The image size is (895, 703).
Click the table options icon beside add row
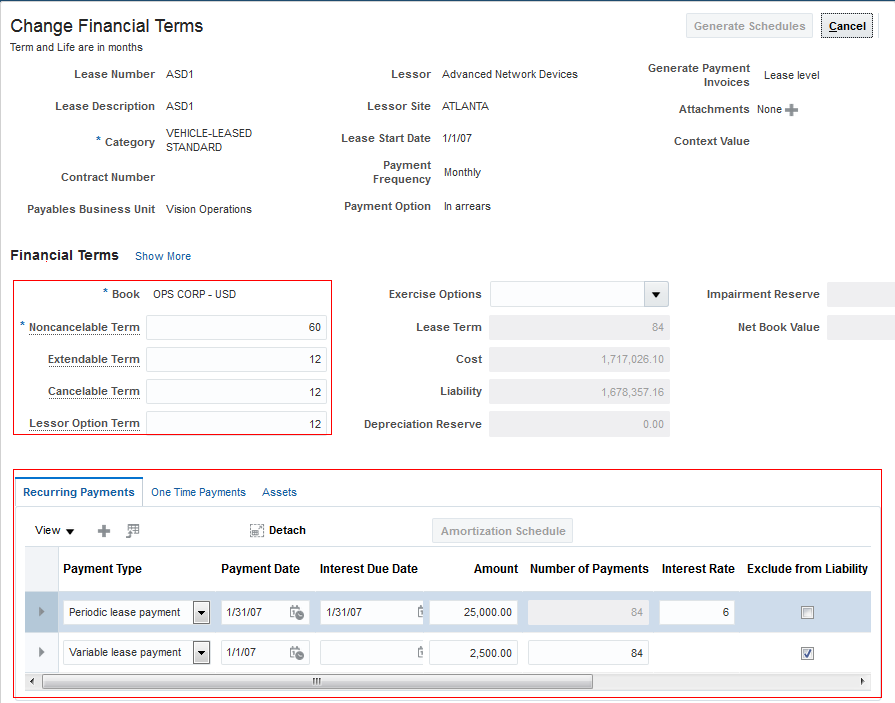pos(132,531)
